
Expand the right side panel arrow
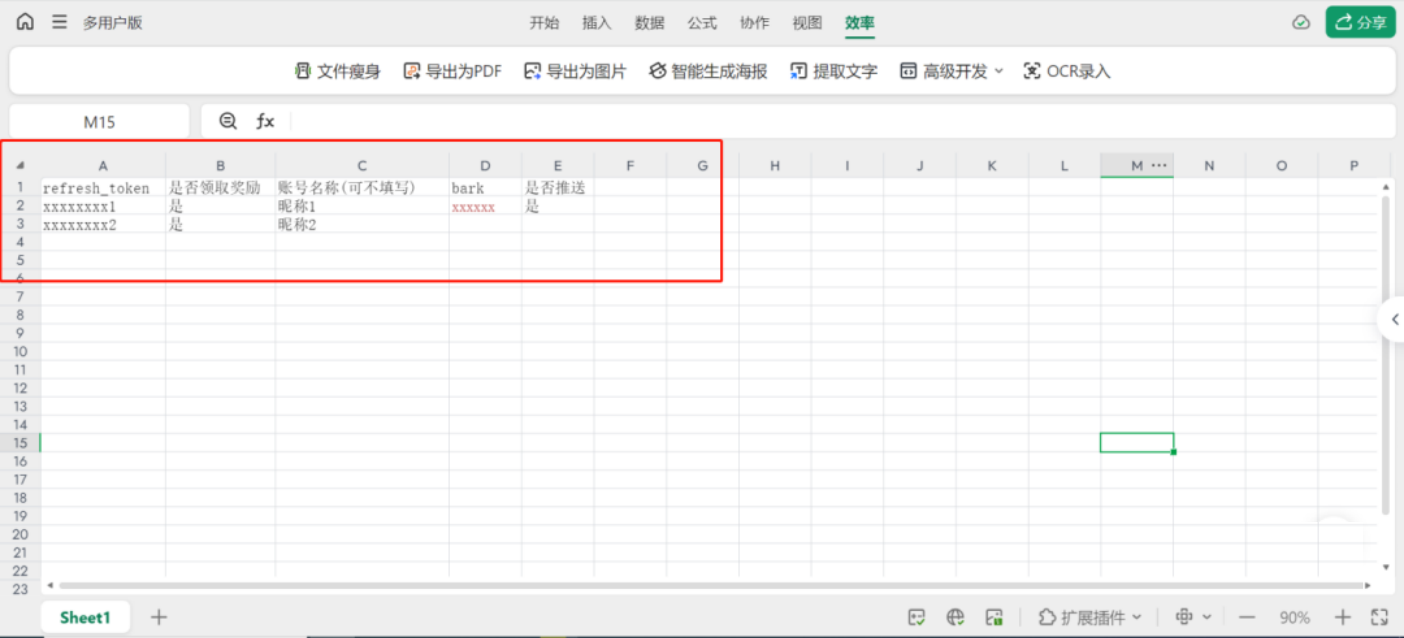[x=1393, y=320]
